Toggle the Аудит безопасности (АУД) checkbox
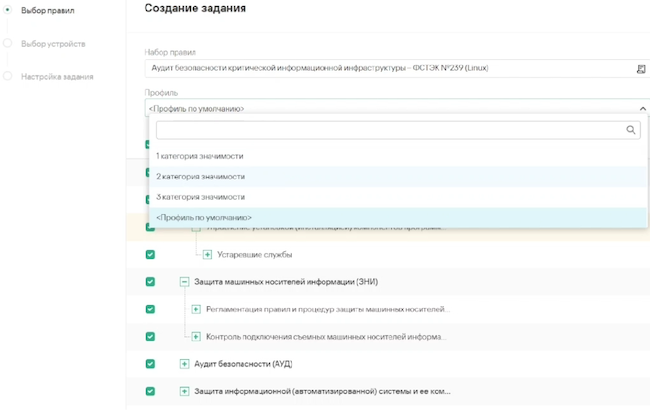Image resolution: width=650 pixels, height=411 pixels. pyautogui.click(x=150, y=363)
